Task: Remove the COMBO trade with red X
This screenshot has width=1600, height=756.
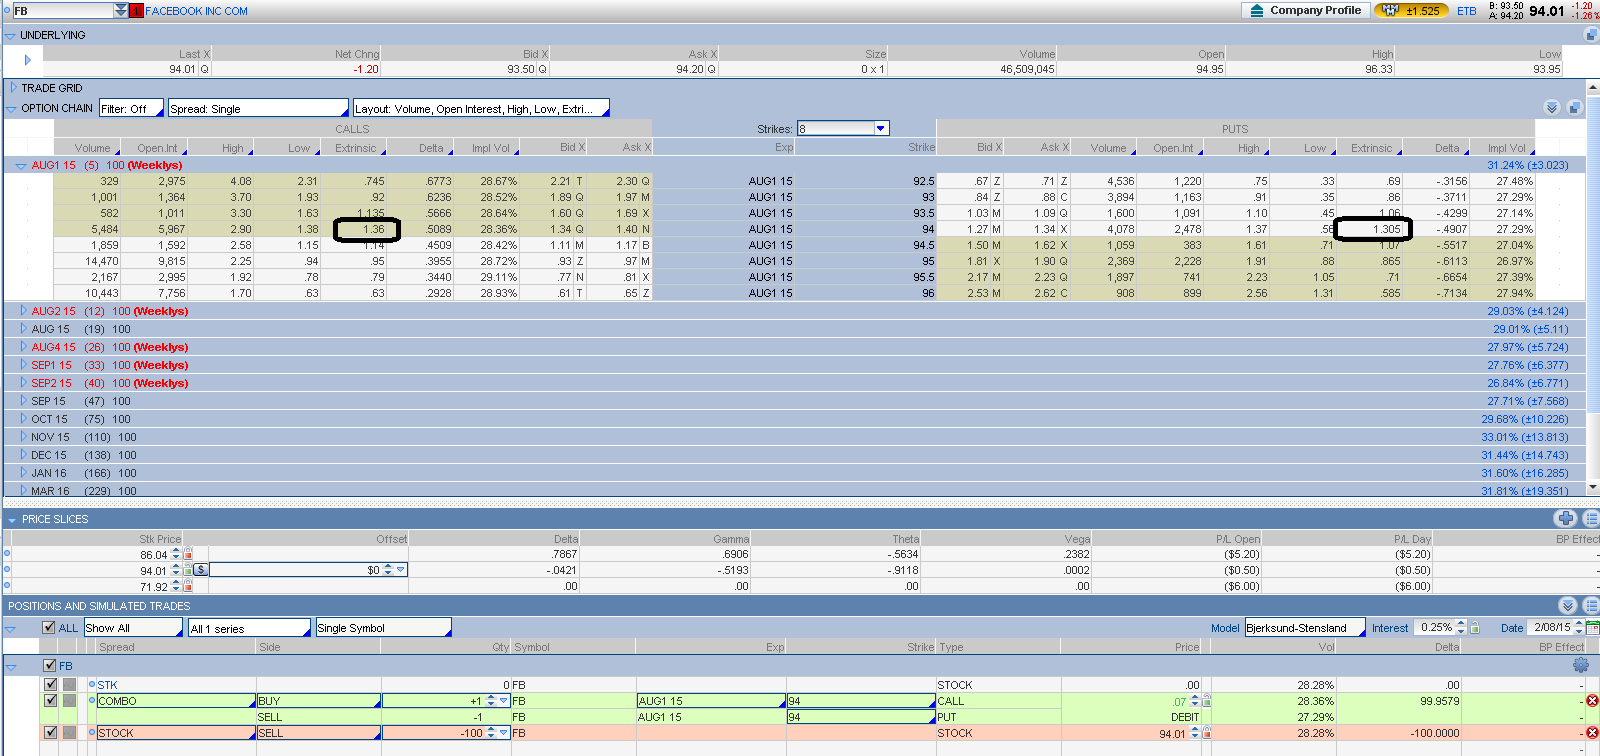Action: point(1592,701)
